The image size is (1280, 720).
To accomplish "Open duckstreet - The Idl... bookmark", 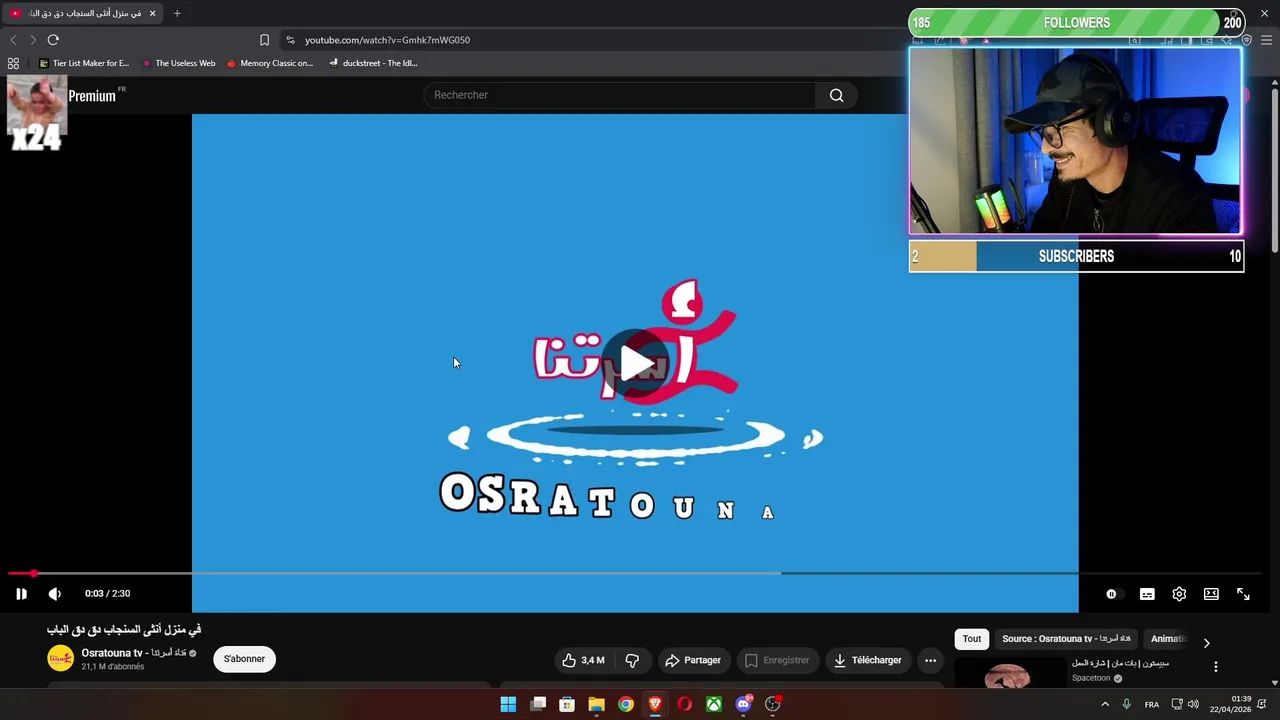I will [373, 63].
